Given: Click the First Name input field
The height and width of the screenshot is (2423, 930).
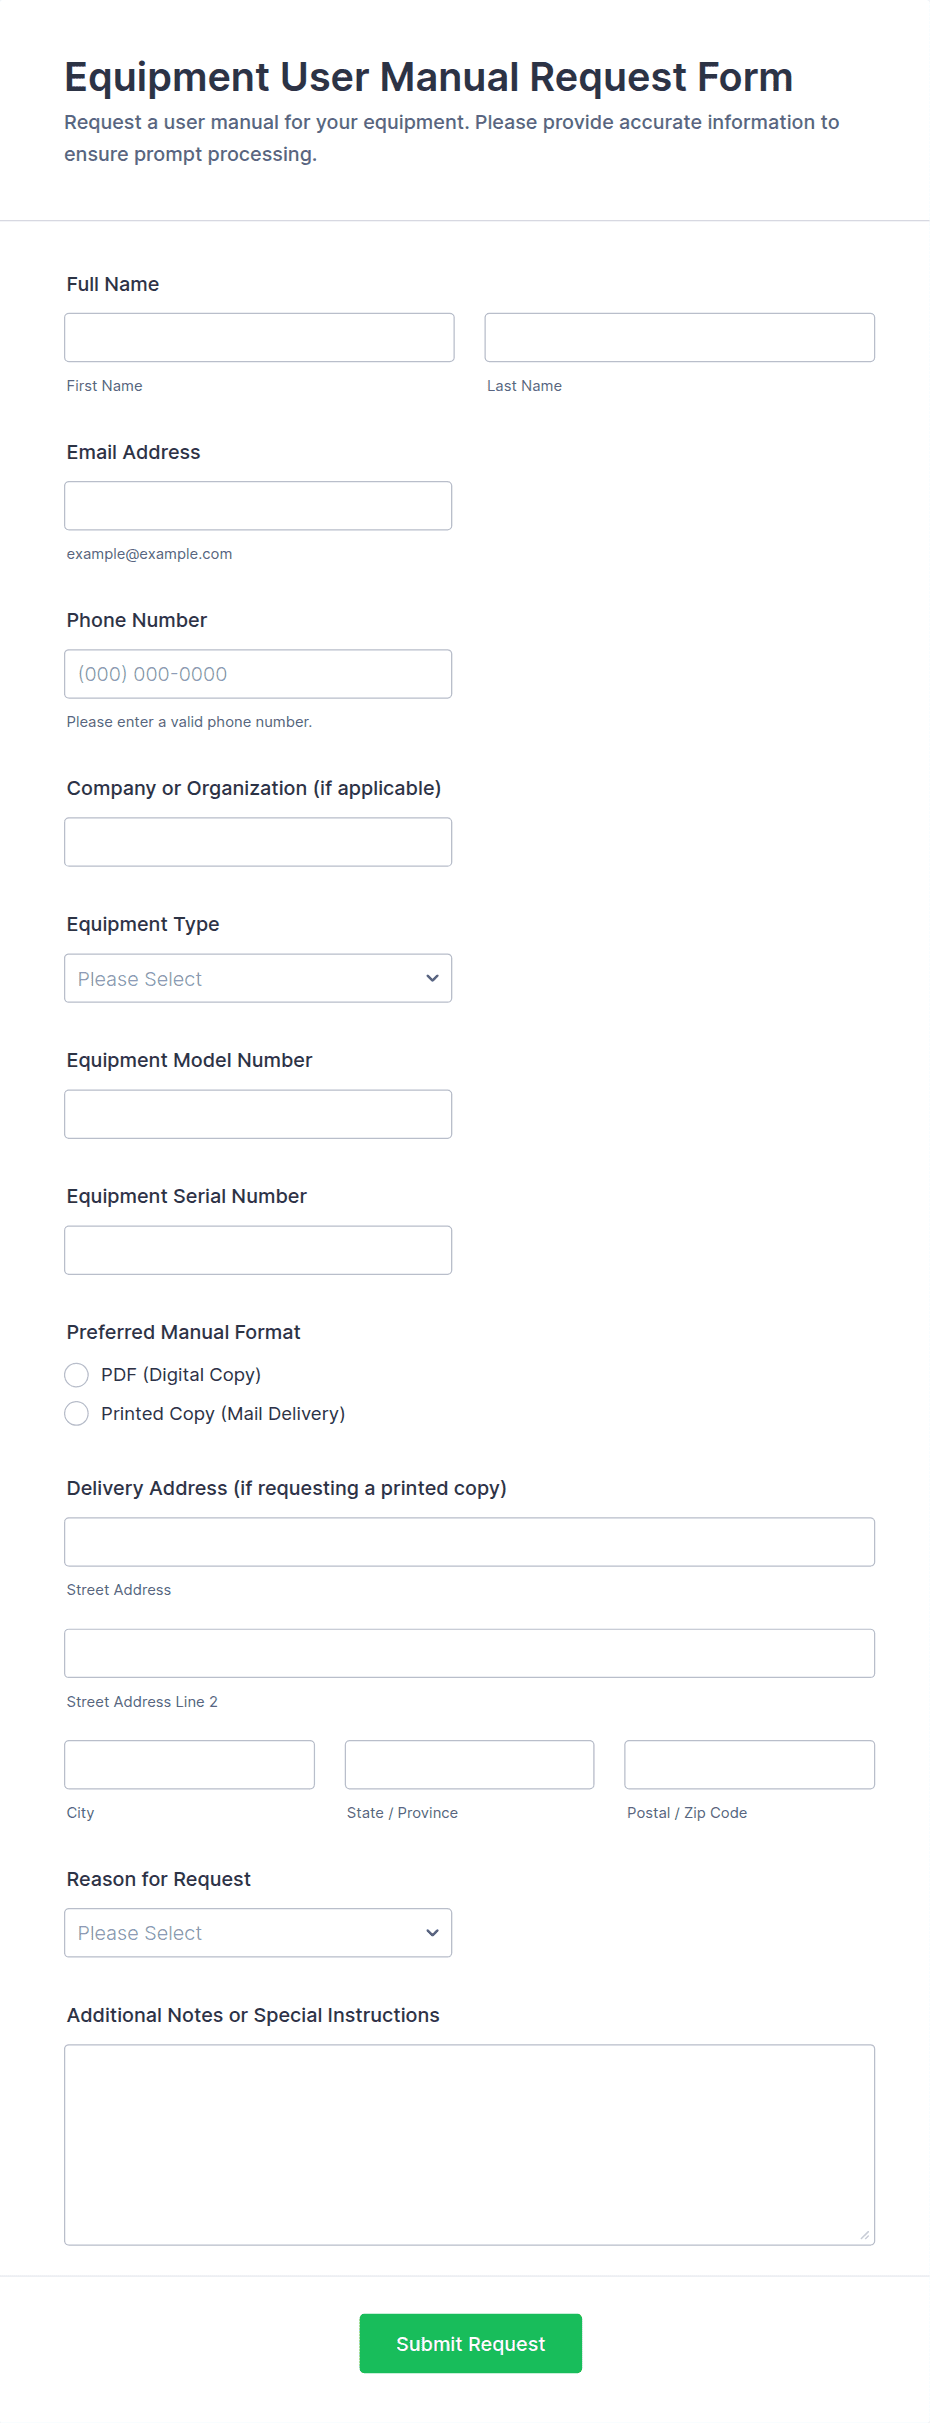Looking at the screenshot, I should point(259,338).
